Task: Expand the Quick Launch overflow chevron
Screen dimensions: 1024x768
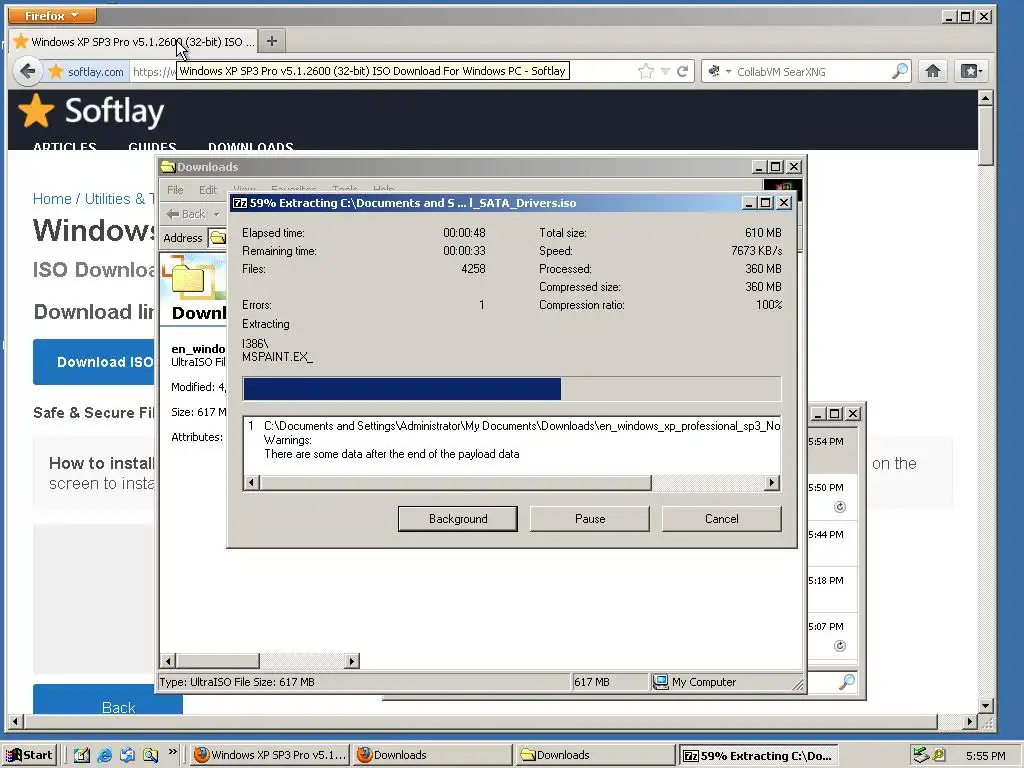Action: tap(172, 752)
